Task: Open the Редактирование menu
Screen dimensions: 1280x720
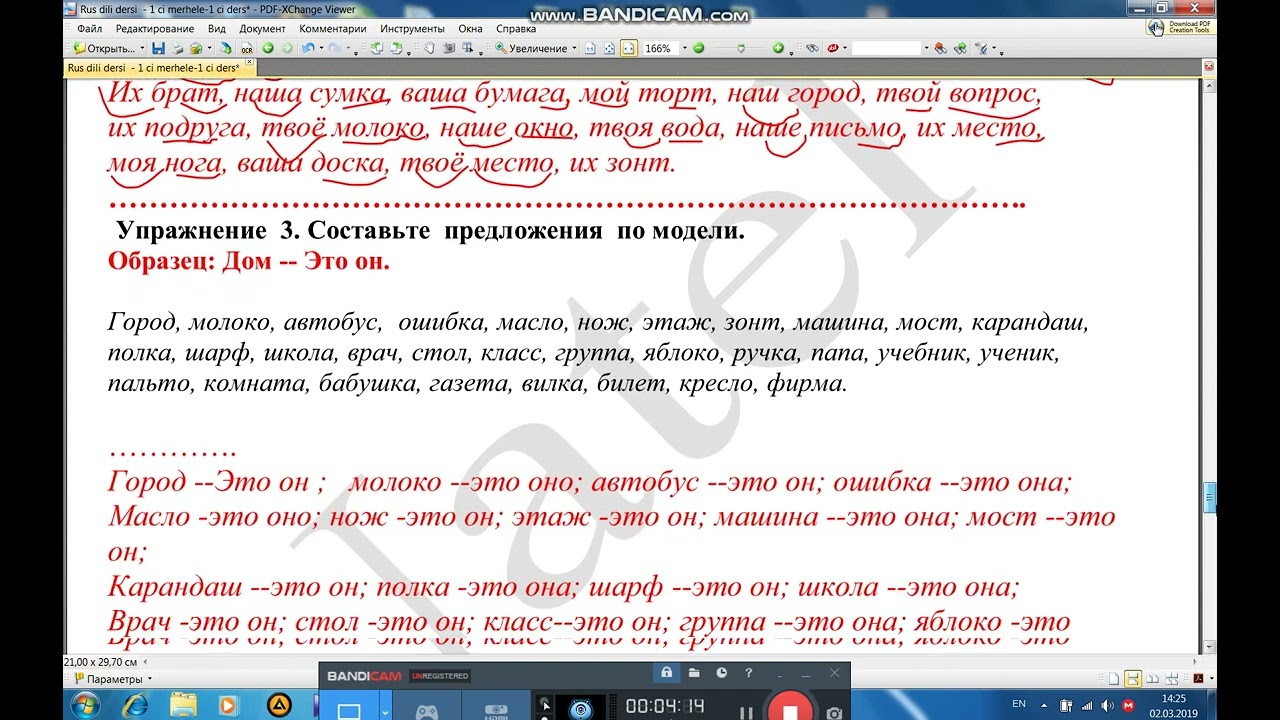Action: (x=154, y=29)
